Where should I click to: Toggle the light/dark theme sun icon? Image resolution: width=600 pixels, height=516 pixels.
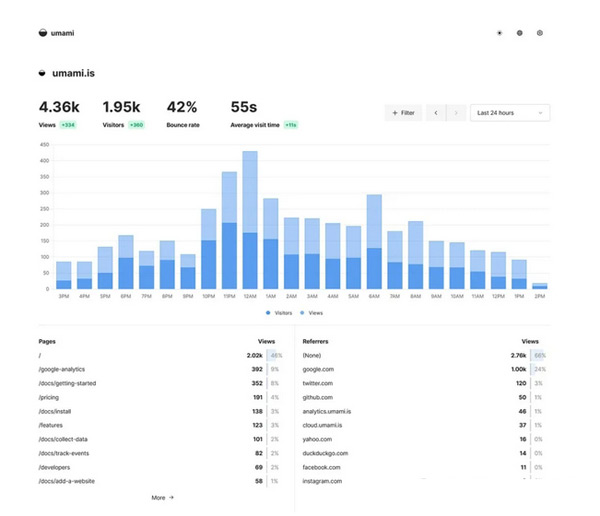tap(499, 33)
